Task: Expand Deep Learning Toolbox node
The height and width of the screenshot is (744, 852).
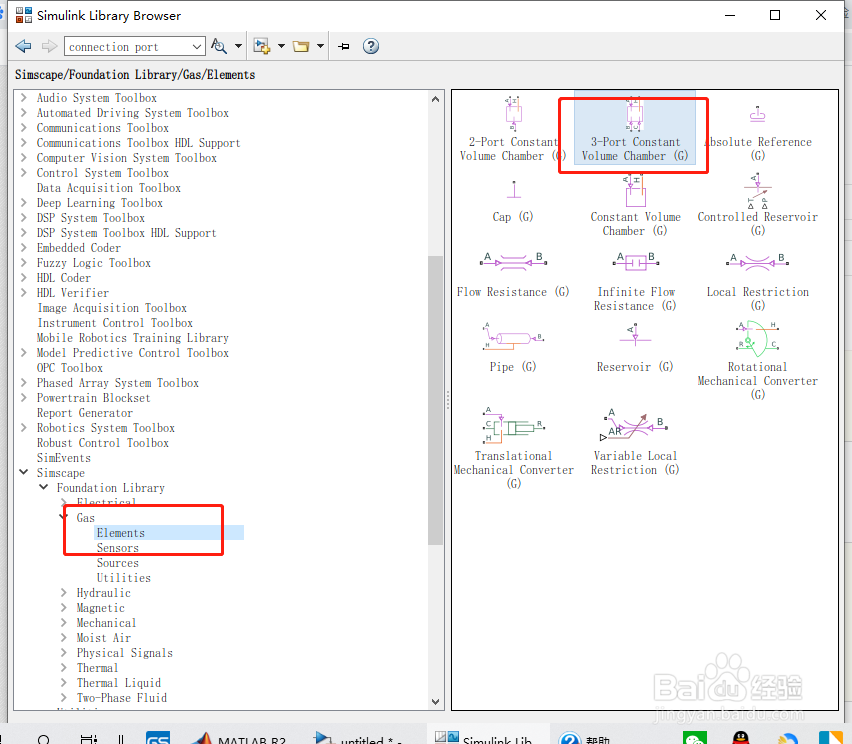Action: [x=23, y=203]
